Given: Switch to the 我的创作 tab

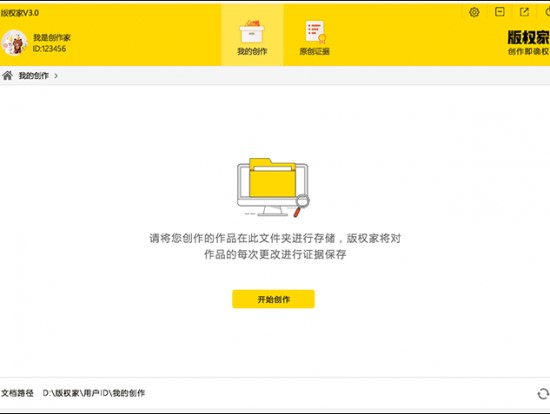Looking at the screenshot, I should (x=252, y=35).
